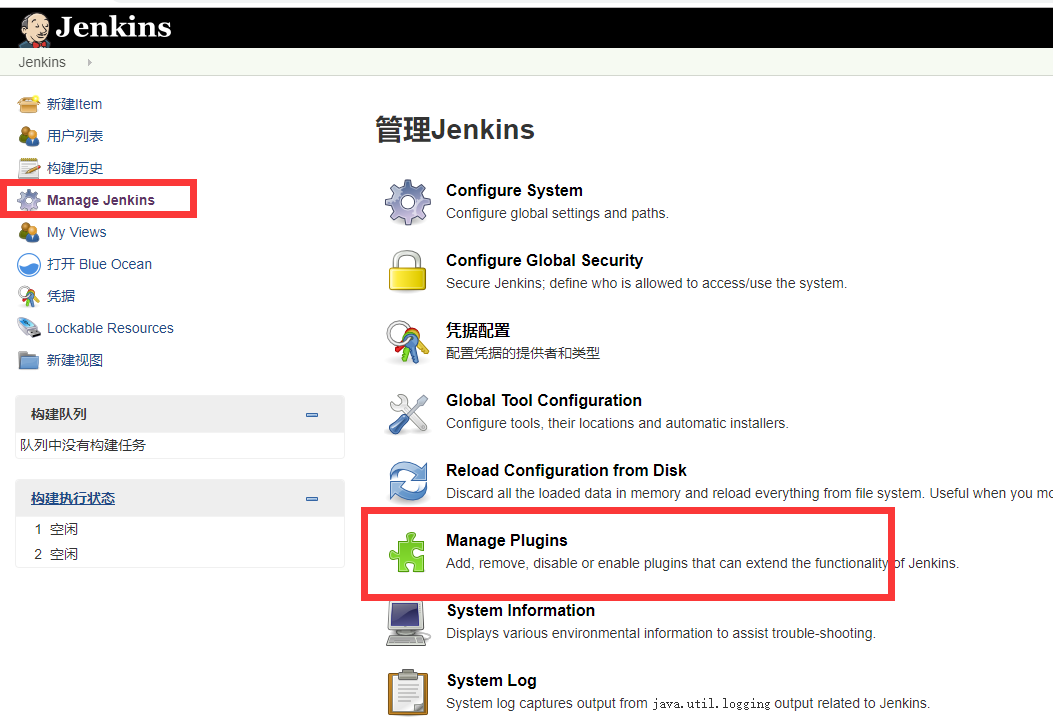Click the 管理Jenkins page heading
1053x718 pixels.
[x=455, y=129]
